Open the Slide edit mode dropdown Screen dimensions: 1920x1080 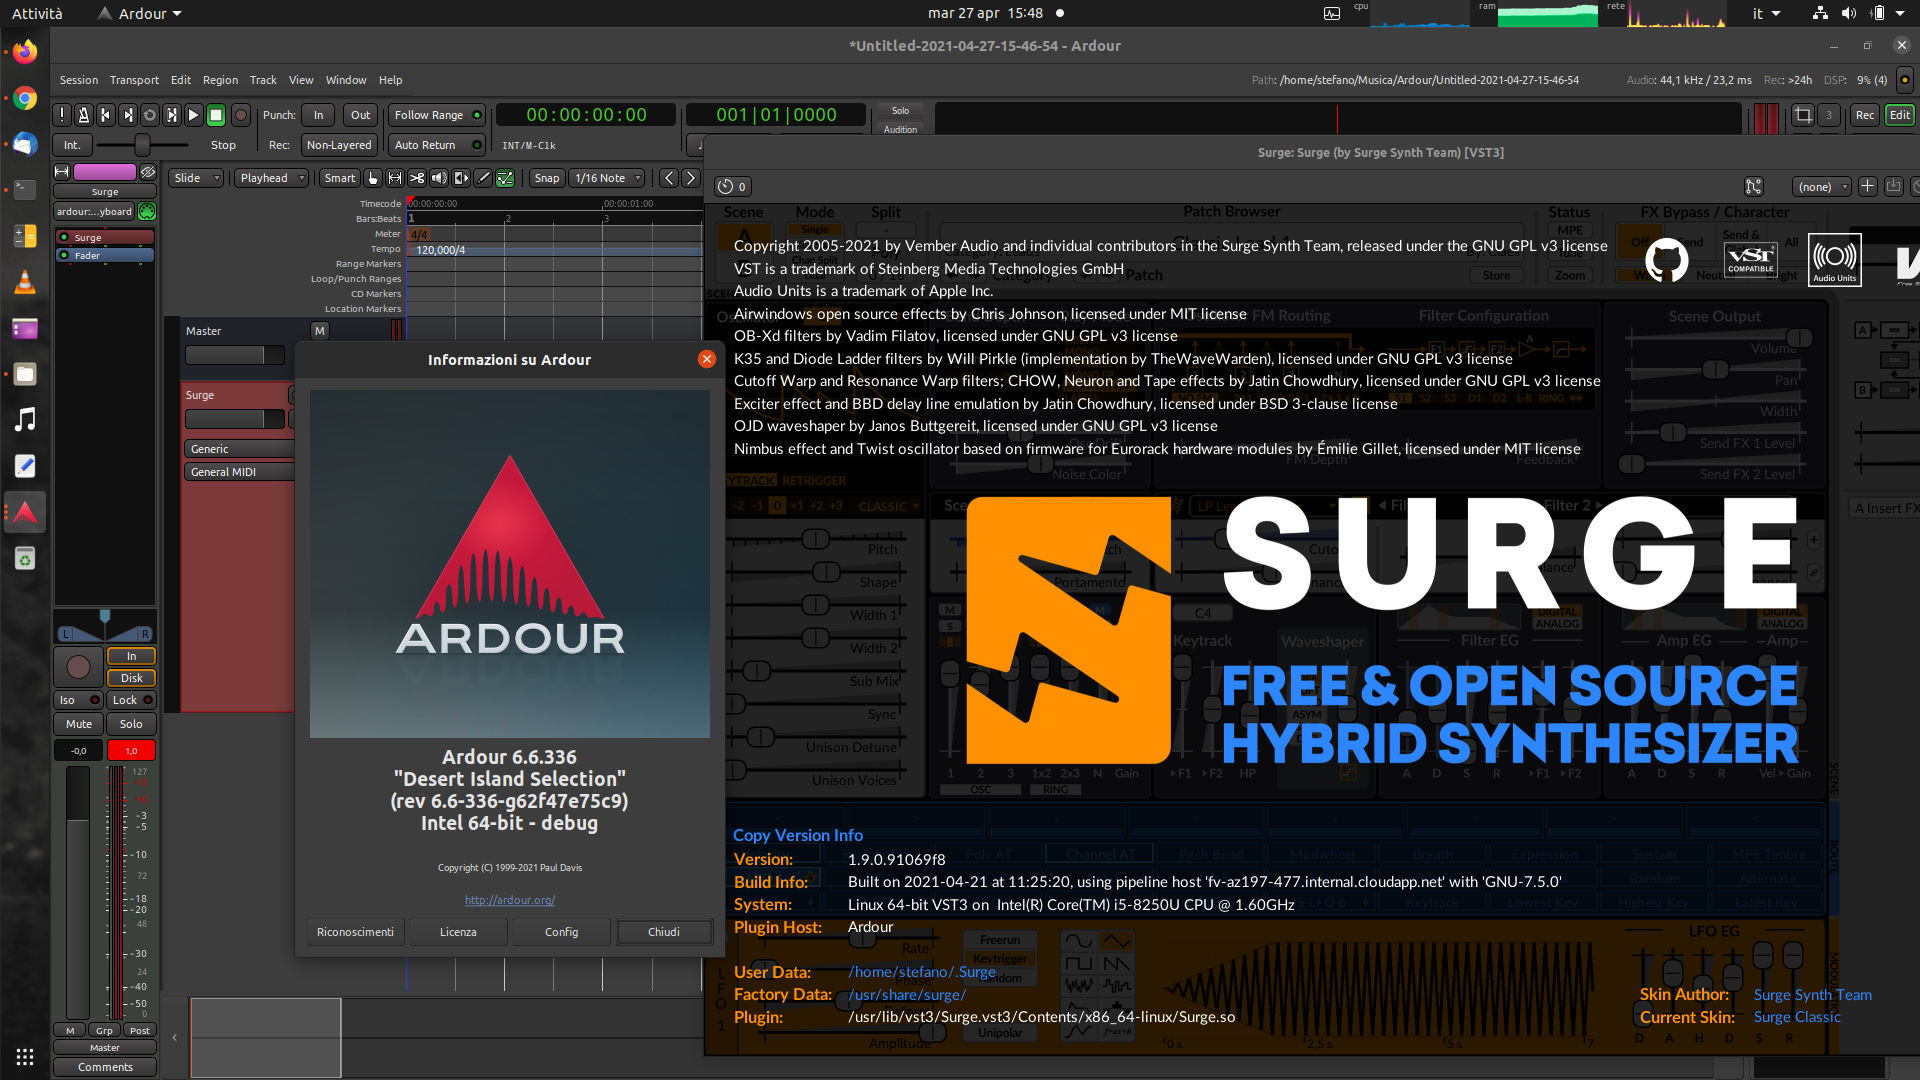196,178
